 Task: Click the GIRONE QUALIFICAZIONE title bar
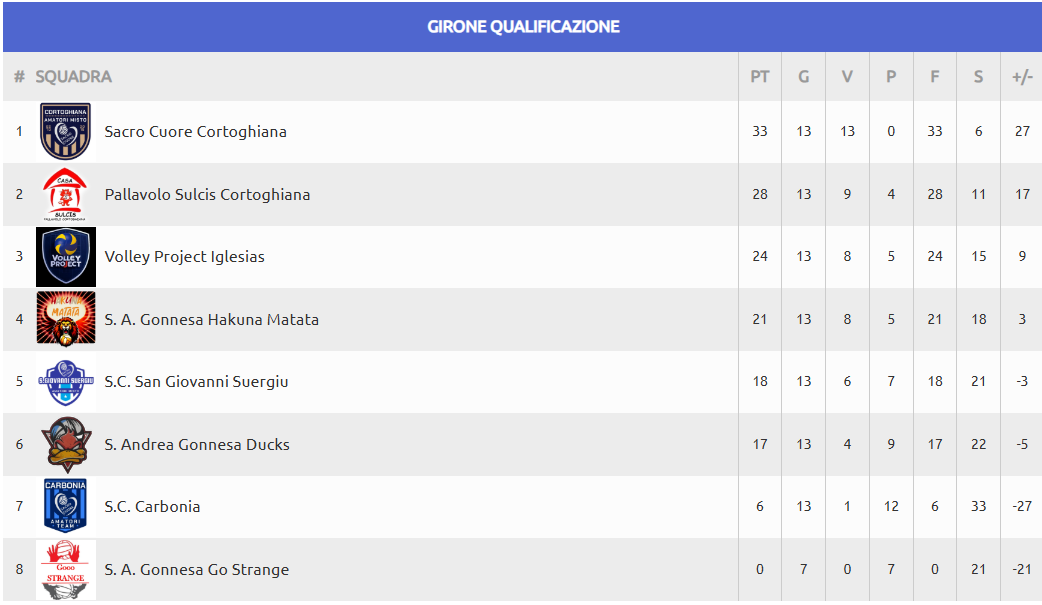click(522, 27)
